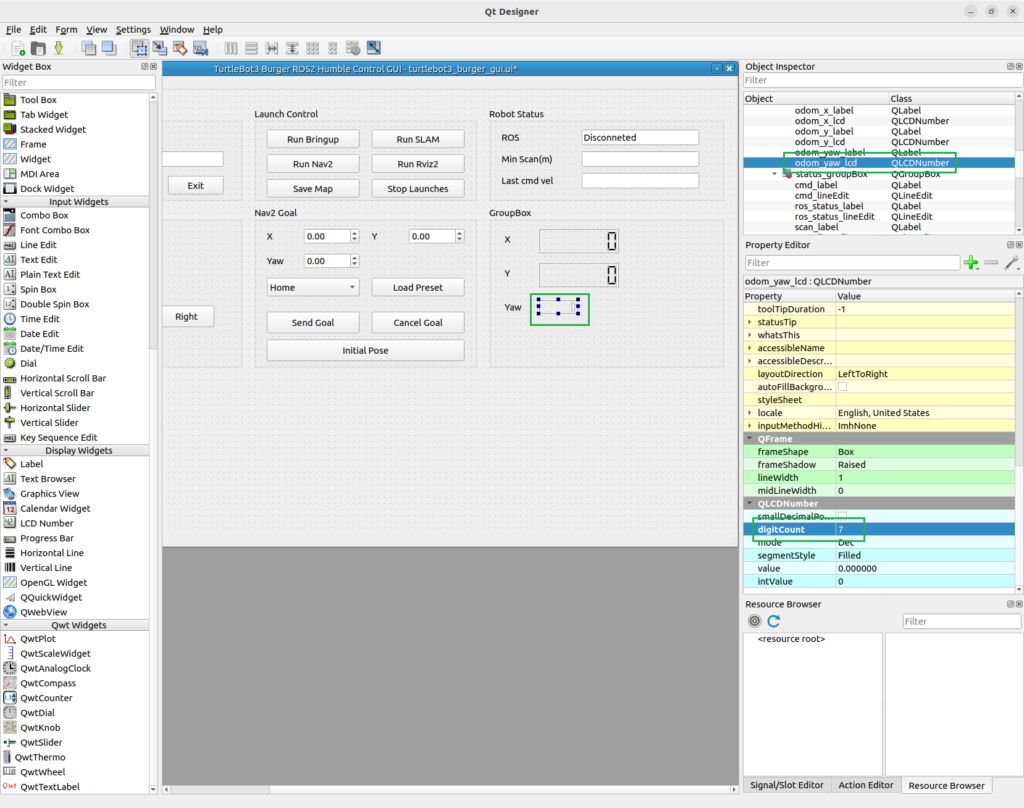Image resolution: width=1024 pixels, height=808 pixels.
Task: Switch to the Action Editor tab
Action: (865, 785)
